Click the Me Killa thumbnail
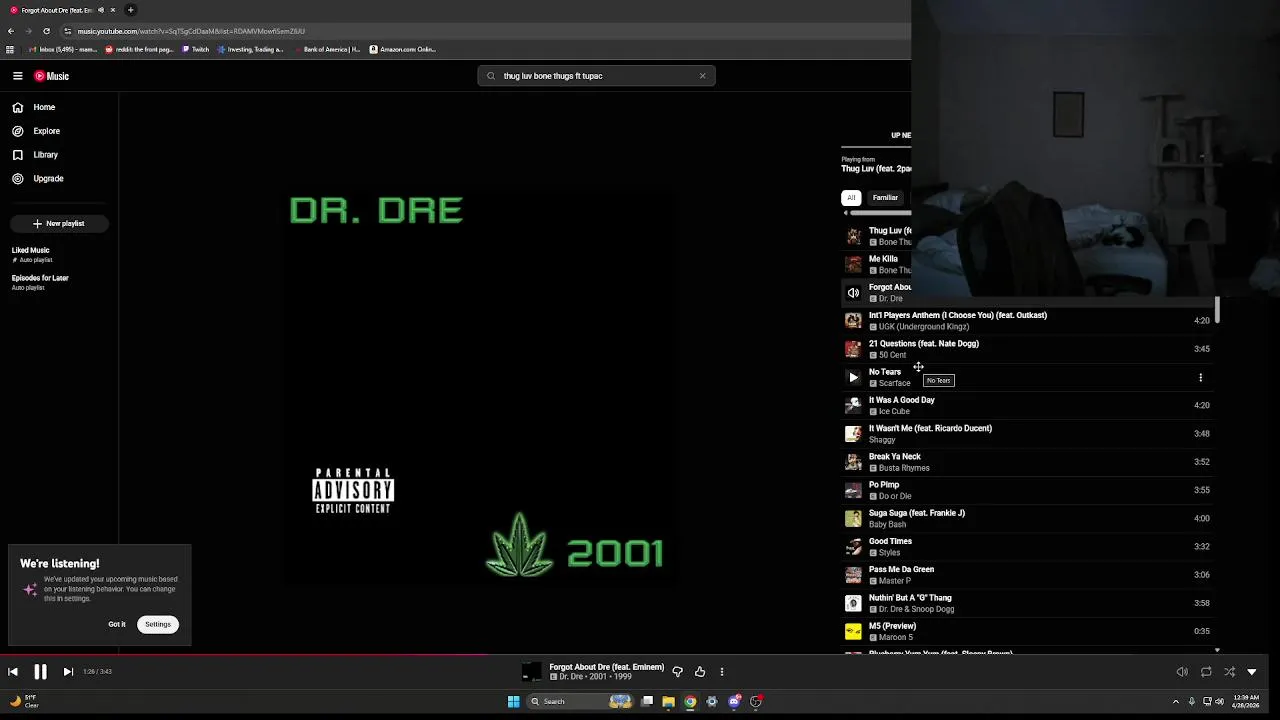Image resolution: width=1280 pixels, height=720 pixels. (x=853, y=264)
